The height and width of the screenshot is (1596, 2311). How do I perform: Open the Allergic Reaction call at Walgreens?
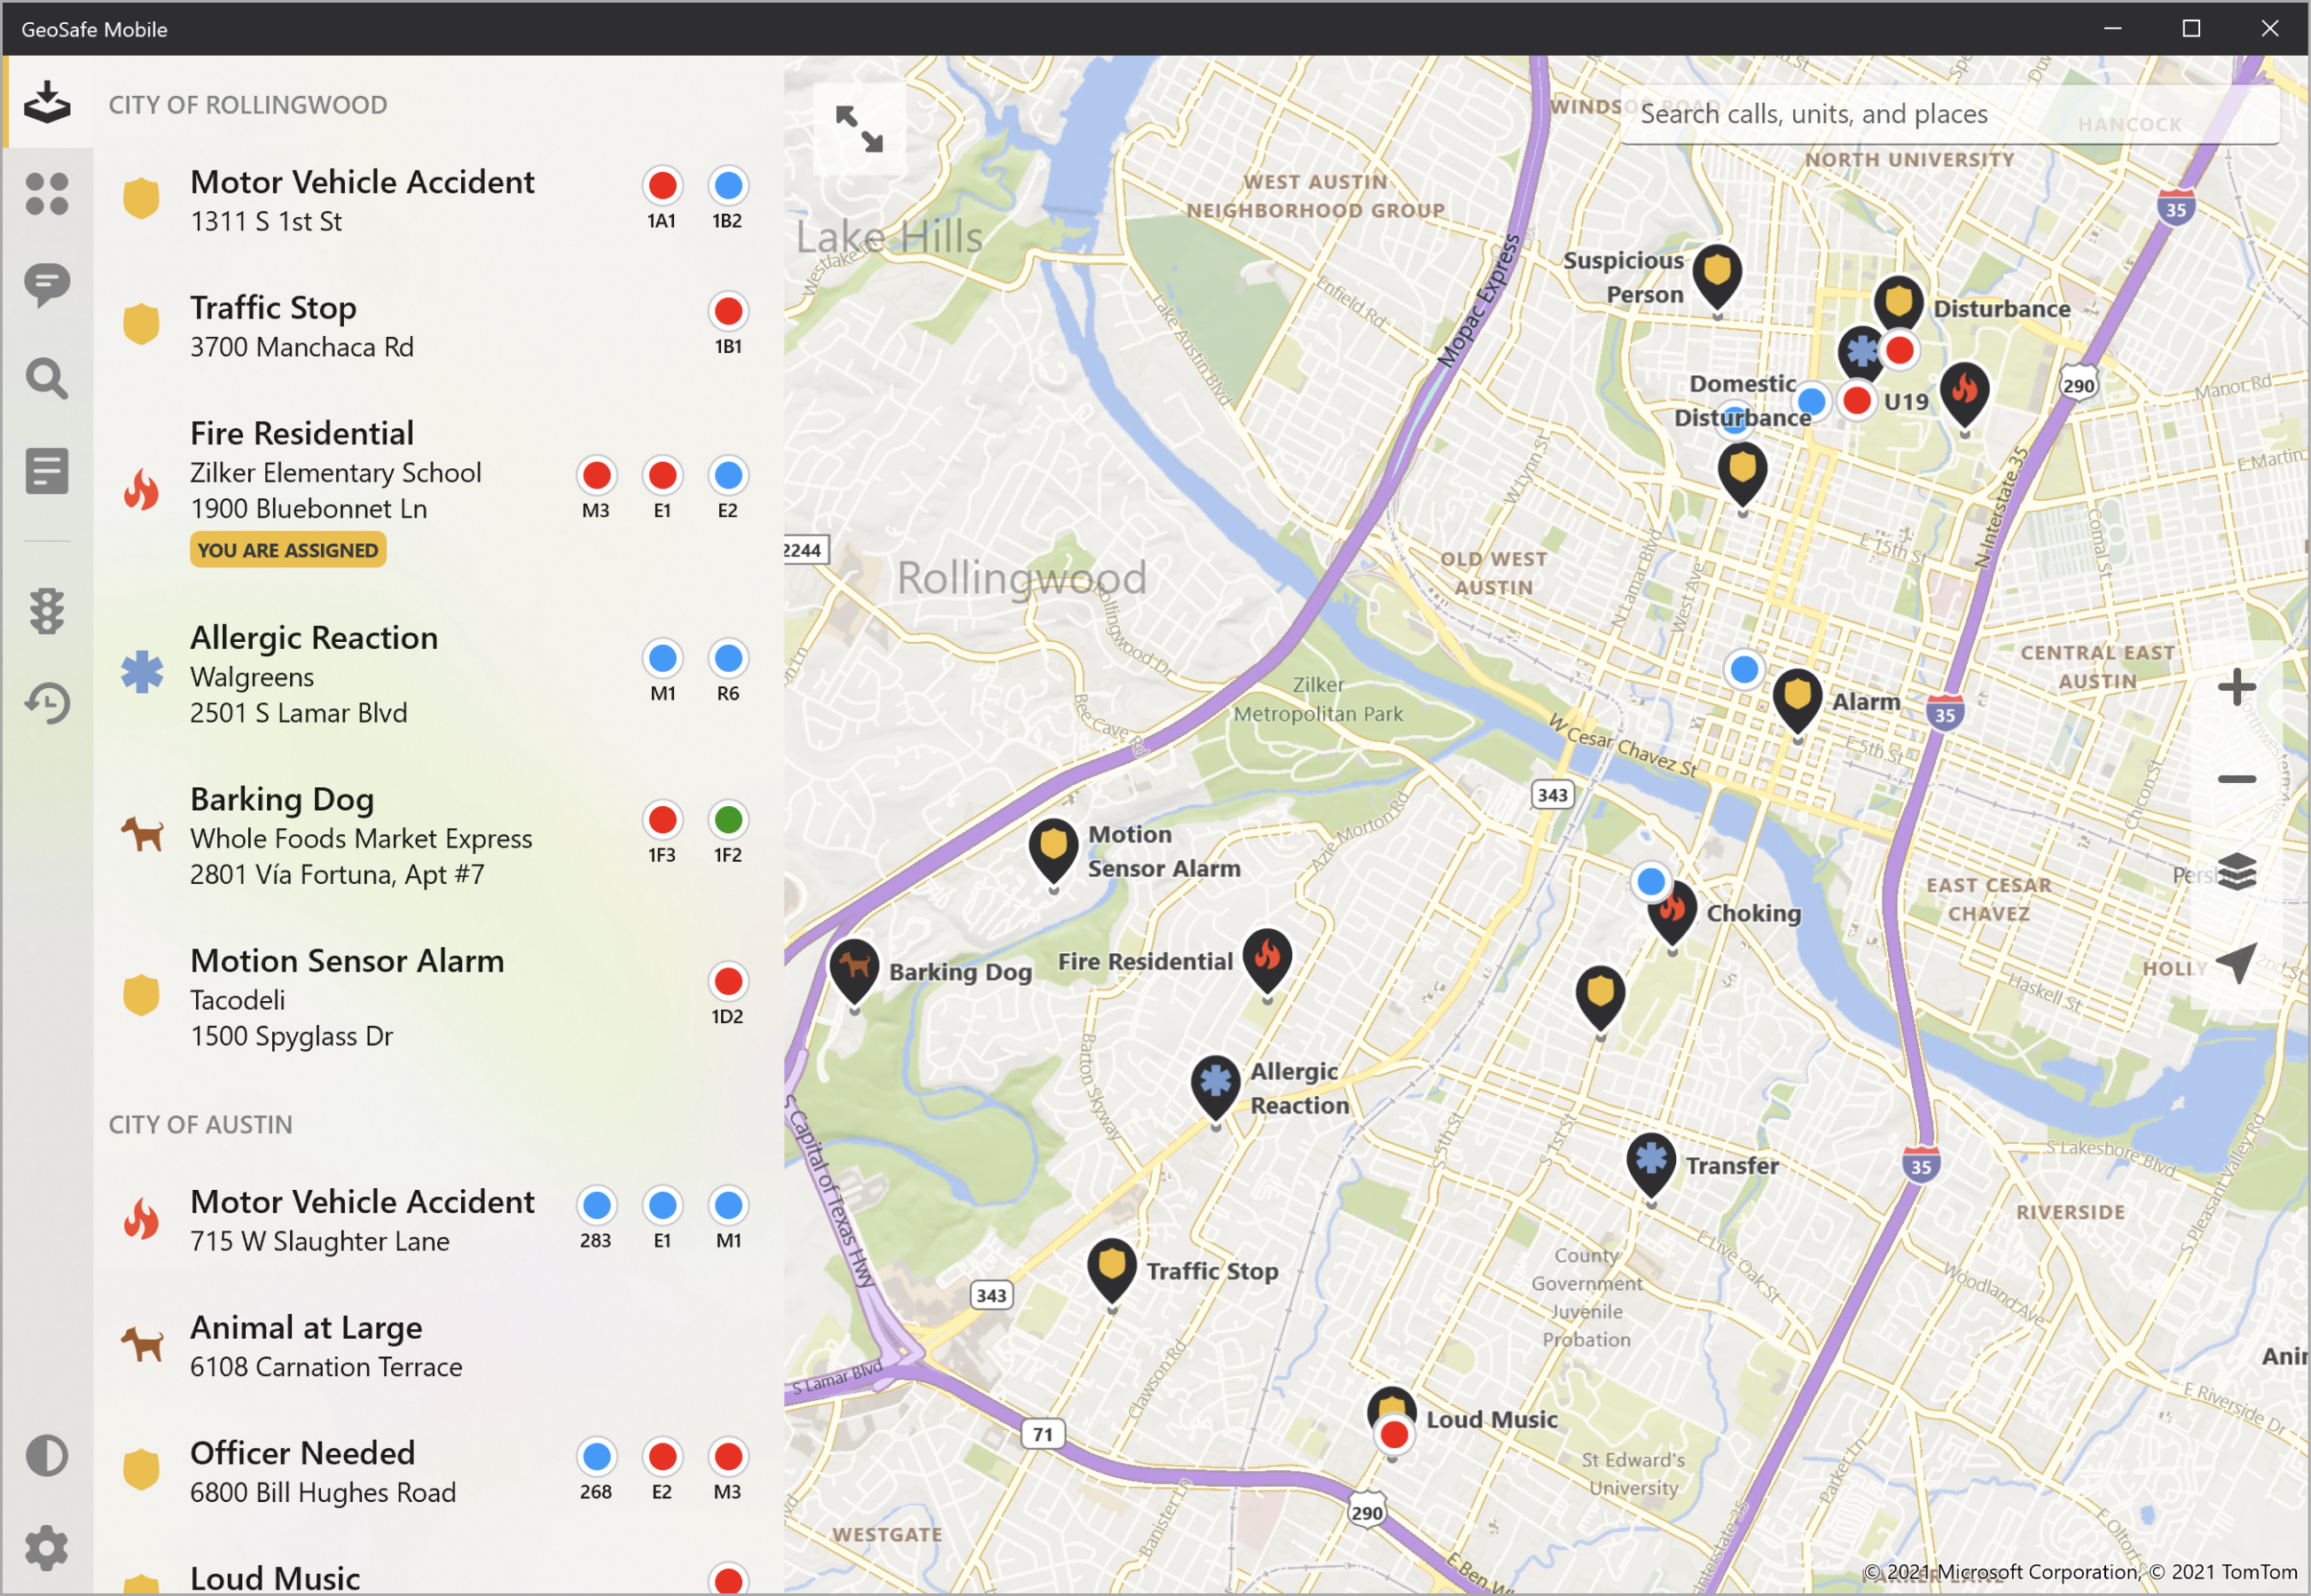pyautogui.click(x=438, y=674)
